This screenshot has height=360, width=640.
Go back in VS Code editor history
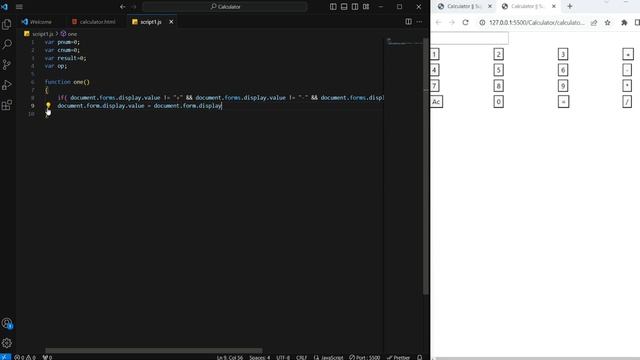pyautogui.click(x=122, y=7)
